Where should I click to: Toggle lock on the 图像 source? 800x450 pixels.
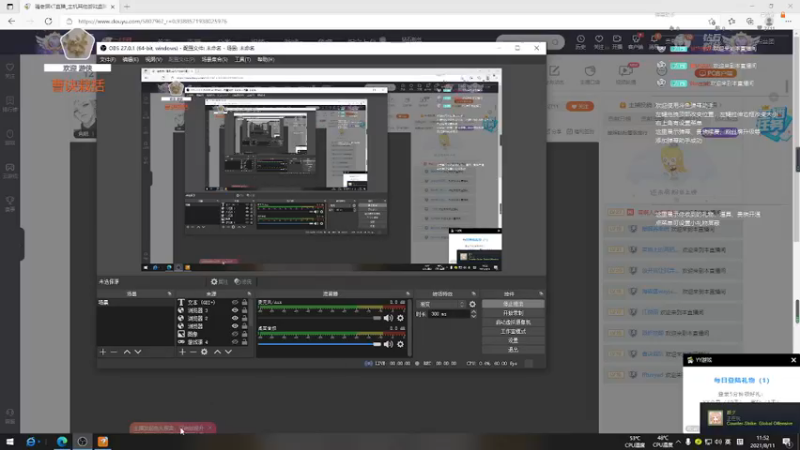click(x=244, y=334)
